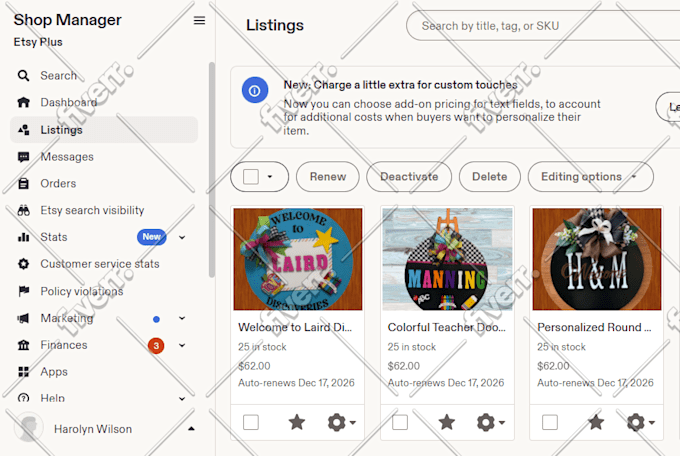Click the blue info icon in the banner
The image size is (680, 456).
(255, 90)
